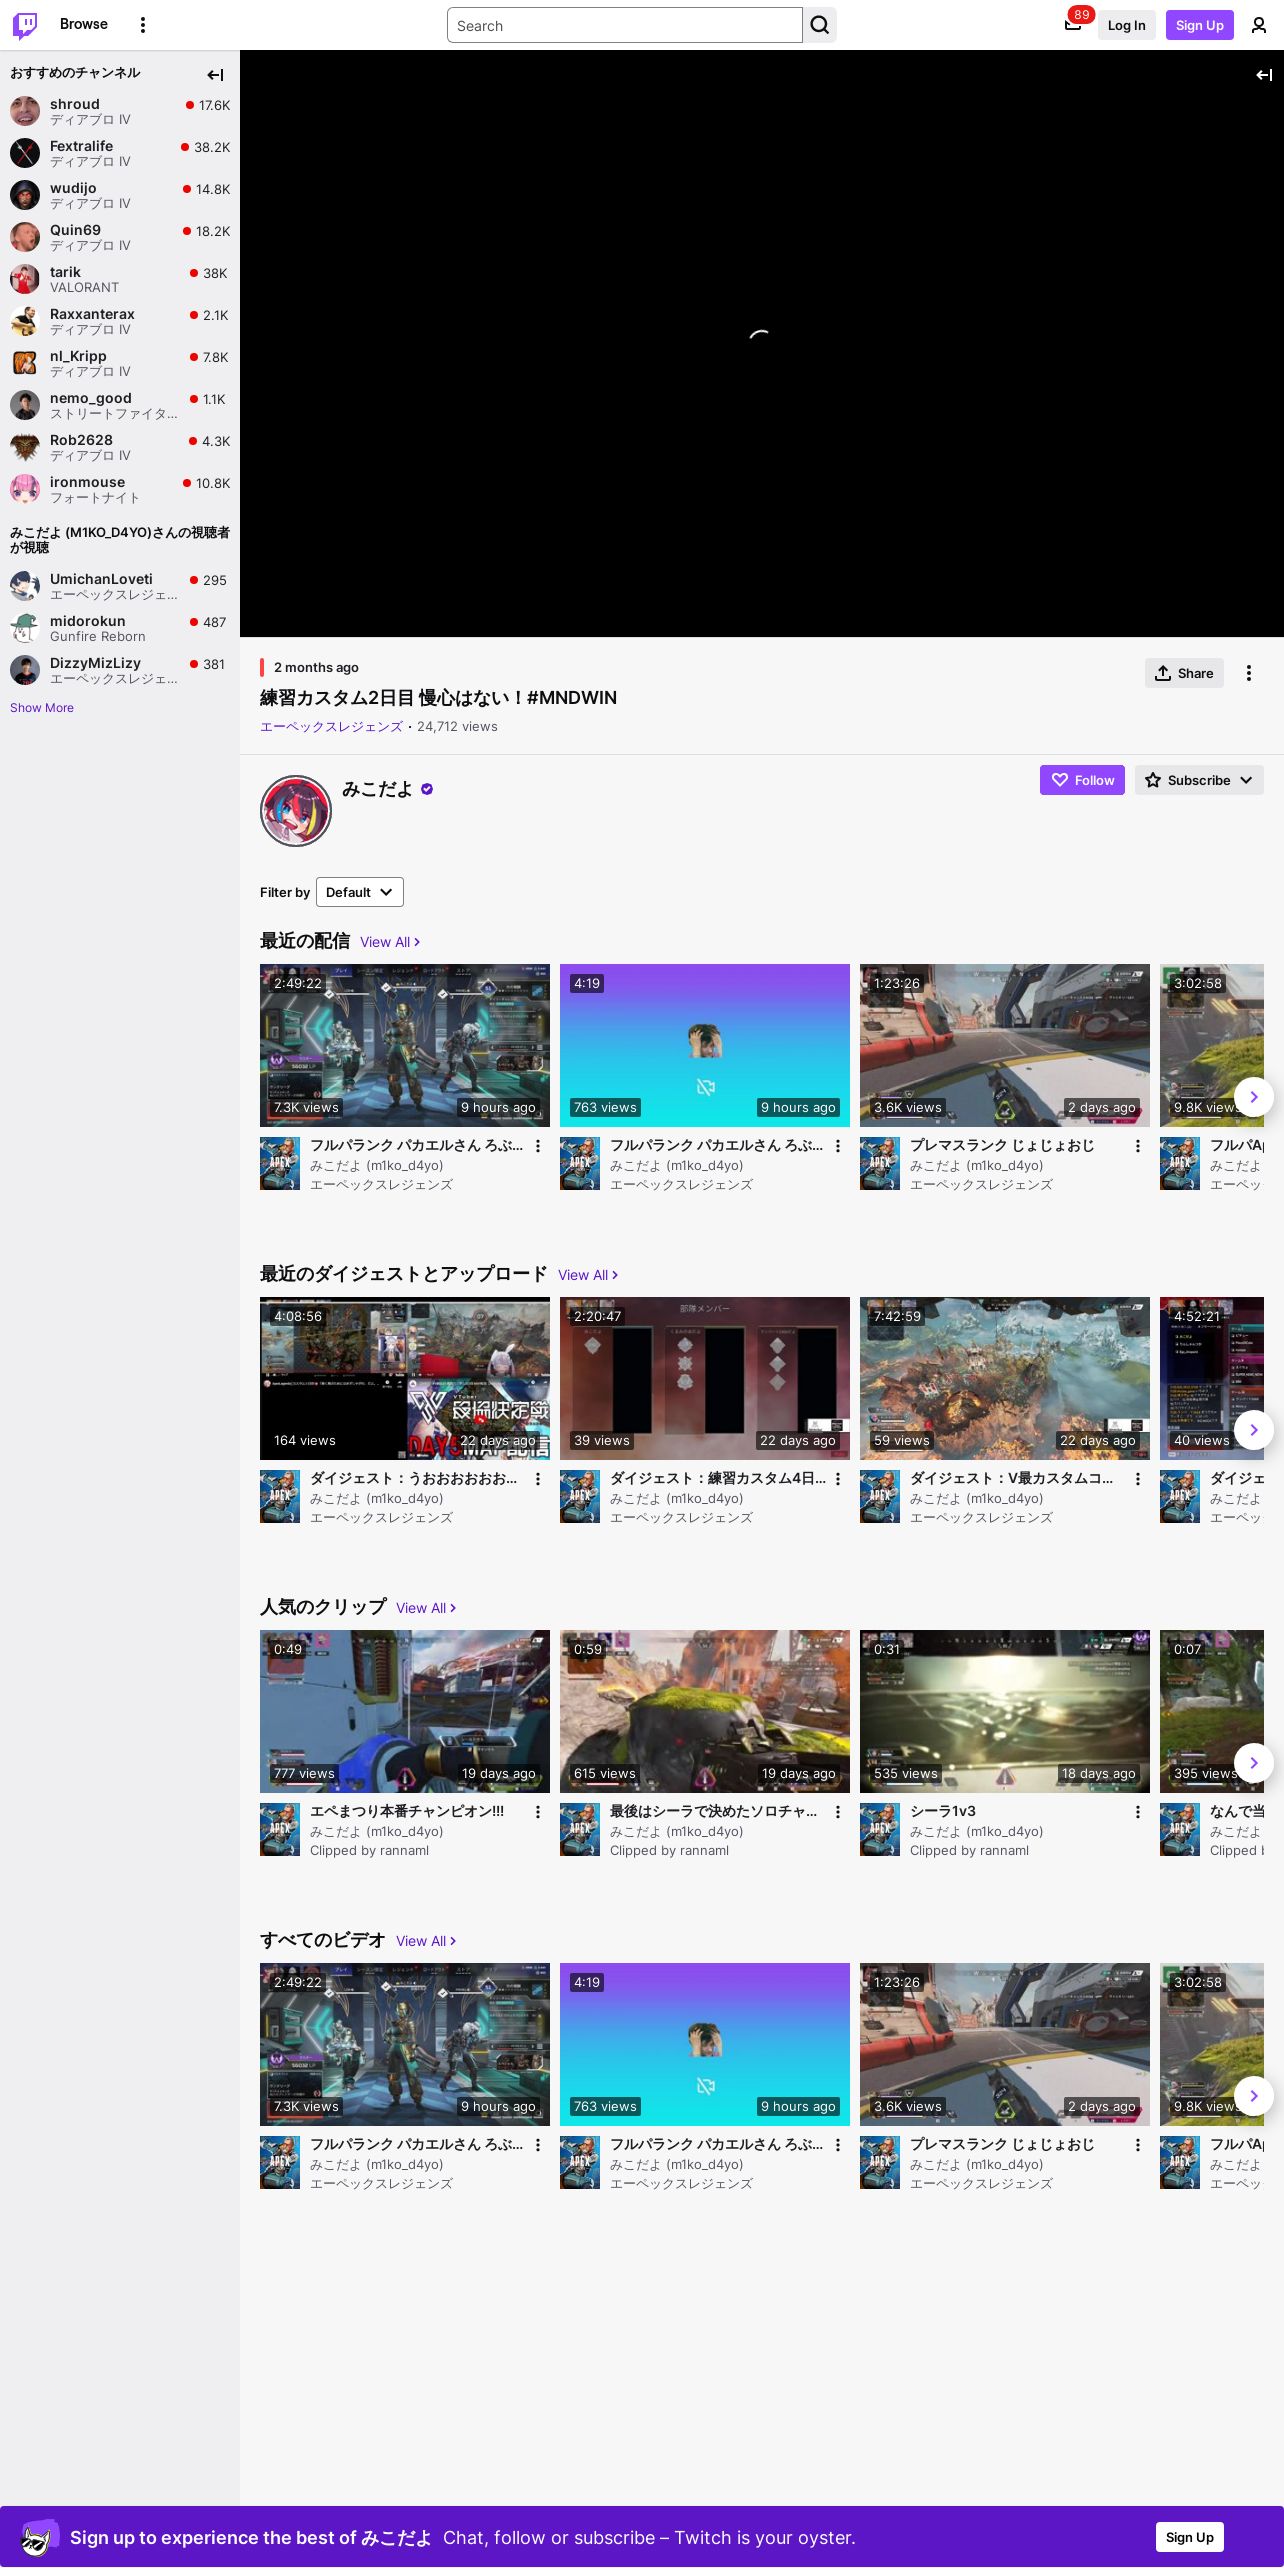Open options for プレマスランク じょじょおじ recent broadcast
This screenshot has width=1284, height=2568.
coord(1138,1146)
